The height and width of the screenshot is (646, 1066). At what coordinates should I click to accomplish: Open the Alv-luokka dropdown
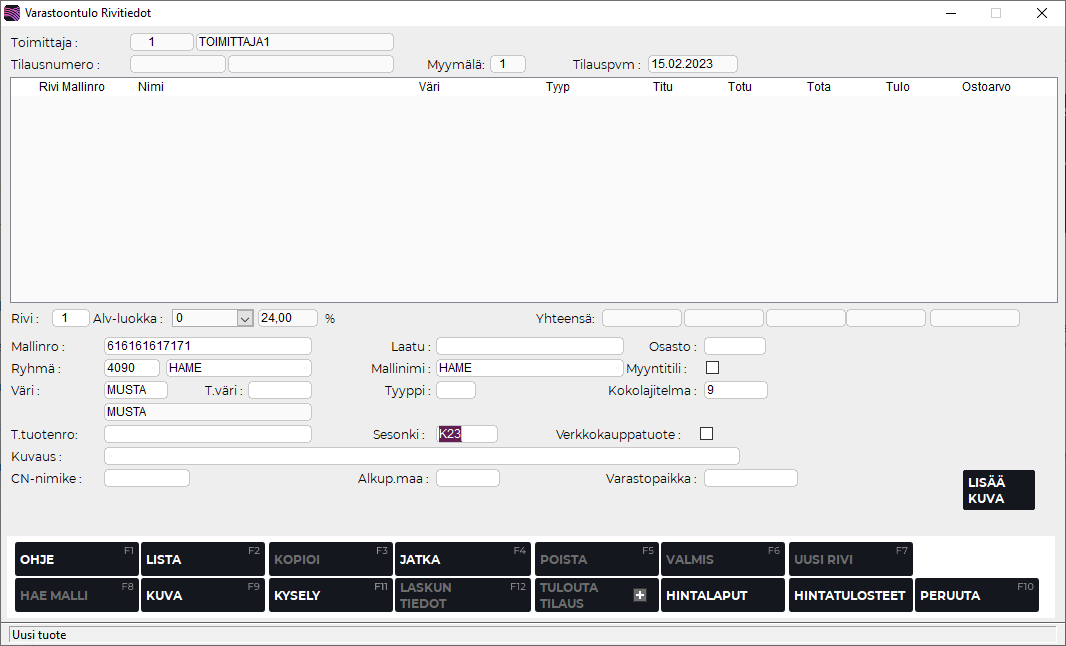[244, 318]
